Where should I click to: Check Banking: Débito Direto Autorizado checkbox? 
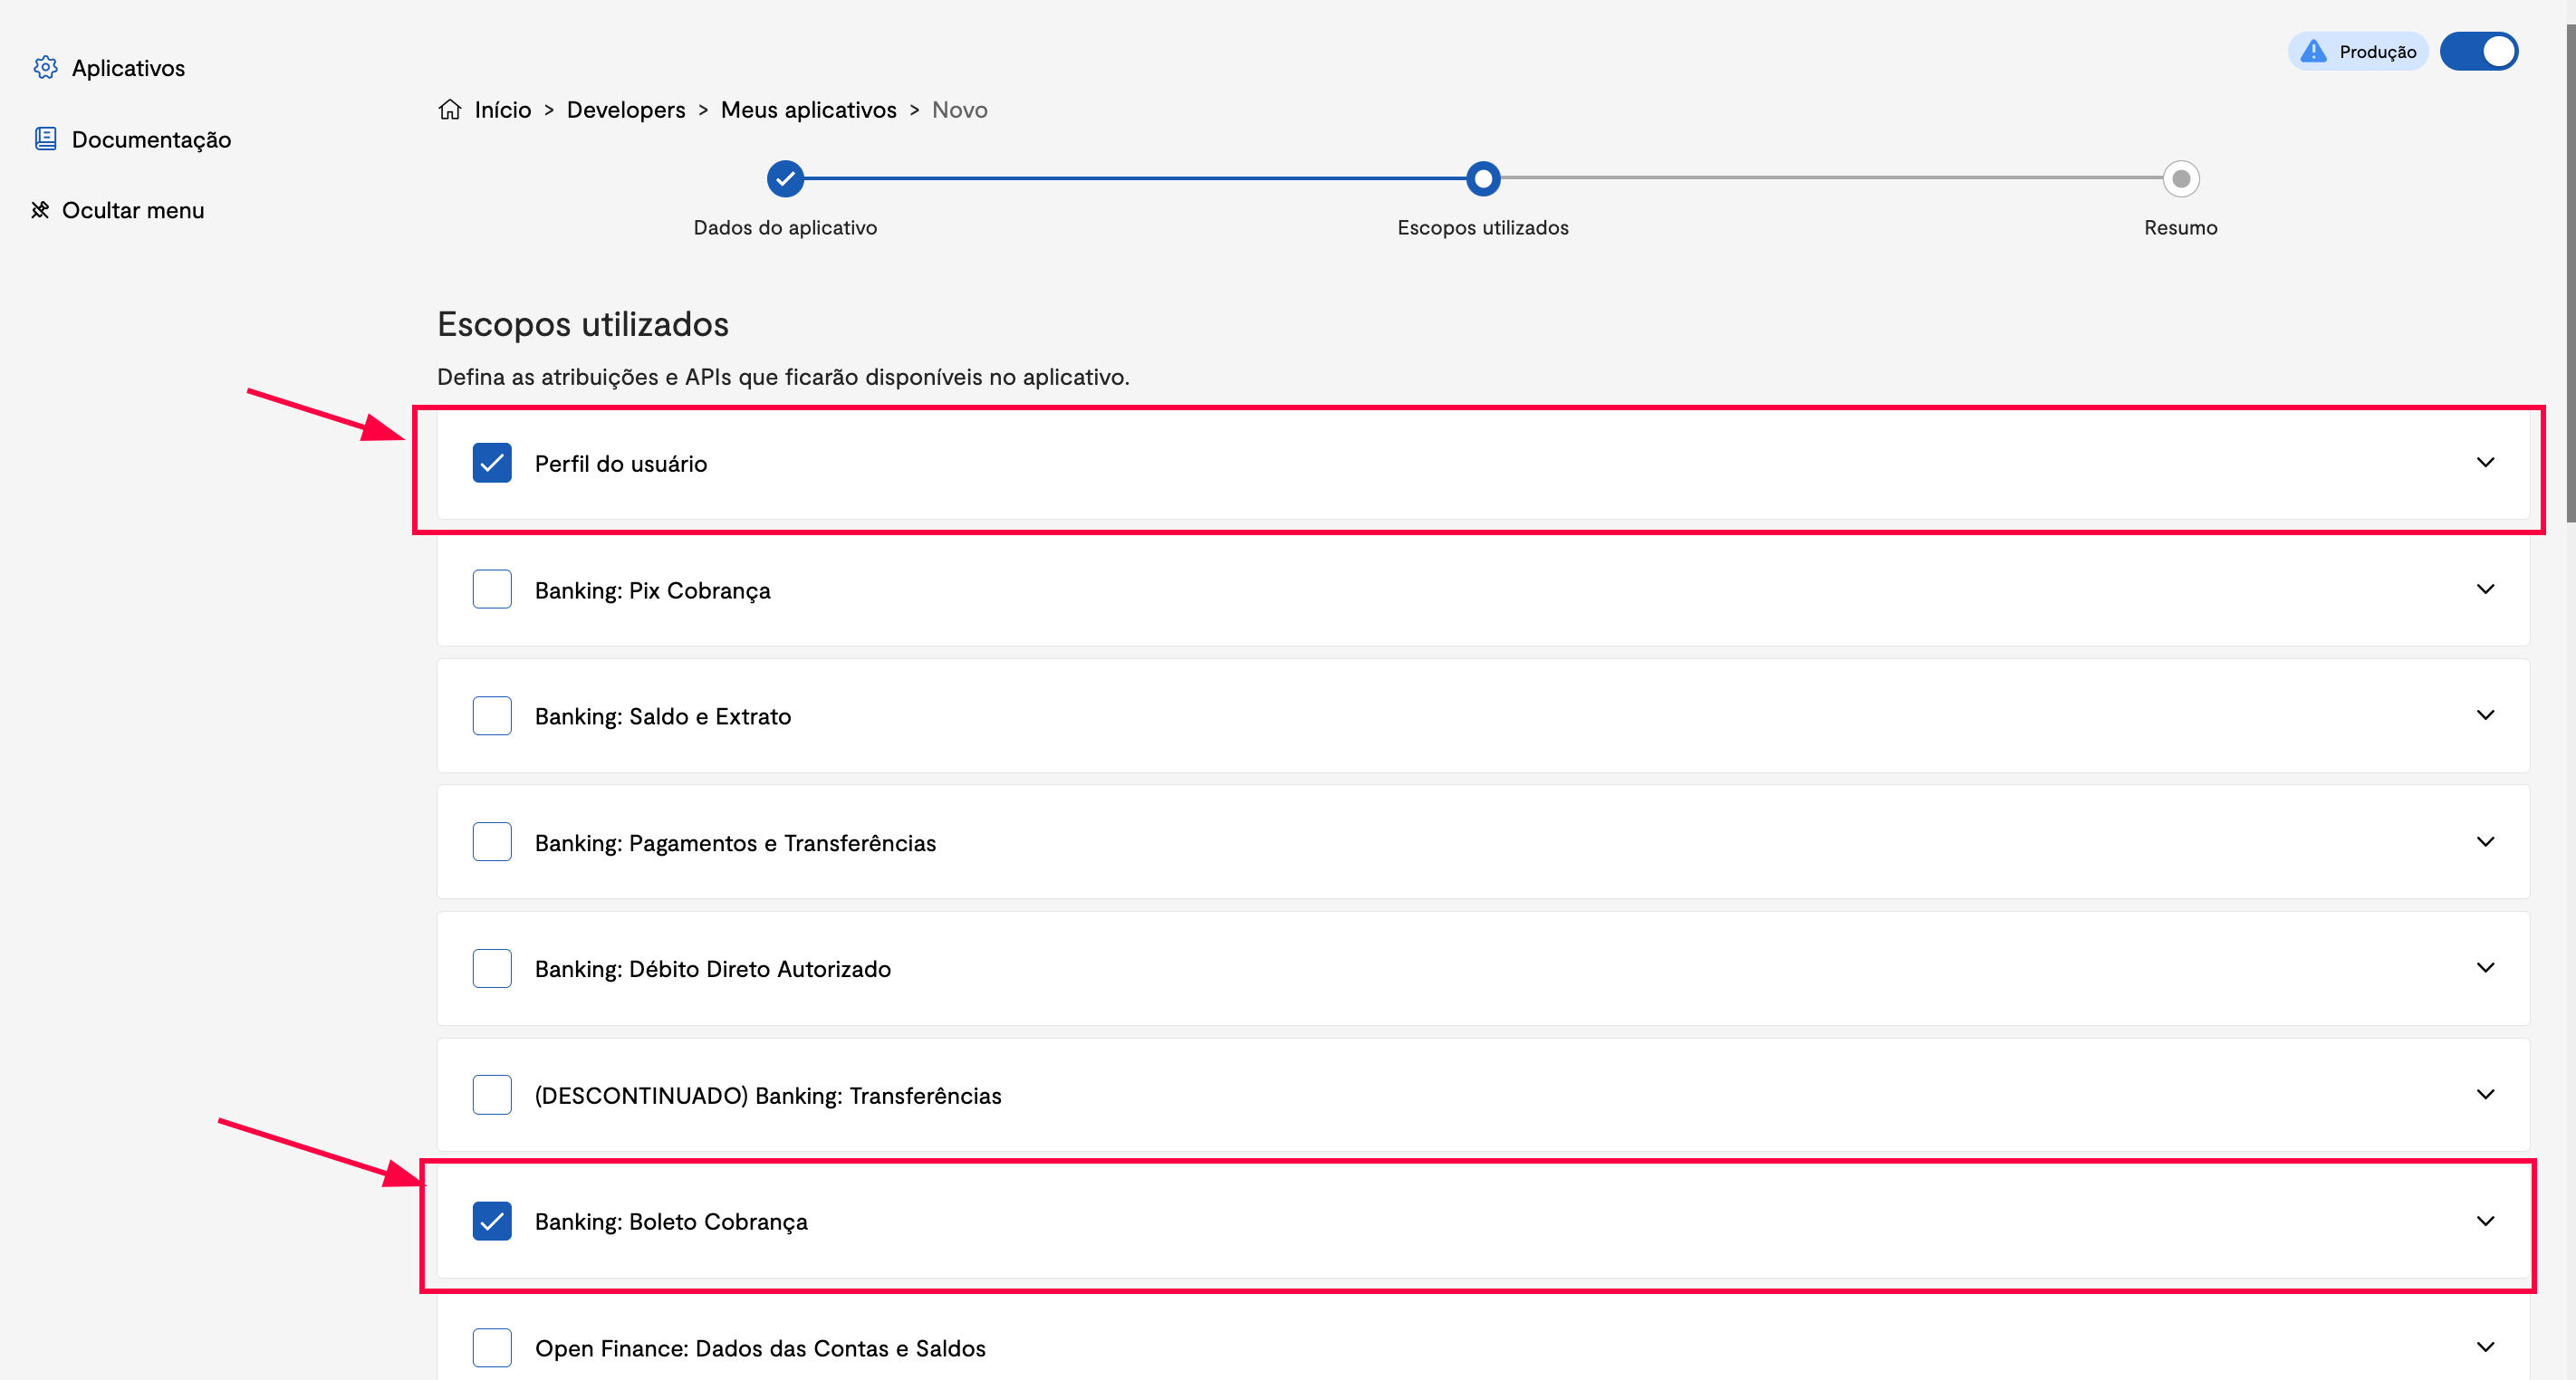click(492, 968)
